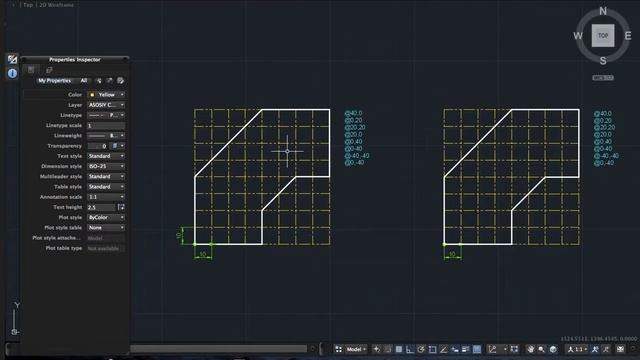640x360 pixels.
Task: Select the layers tab icon in Properties Inspector
Action: 49,70
